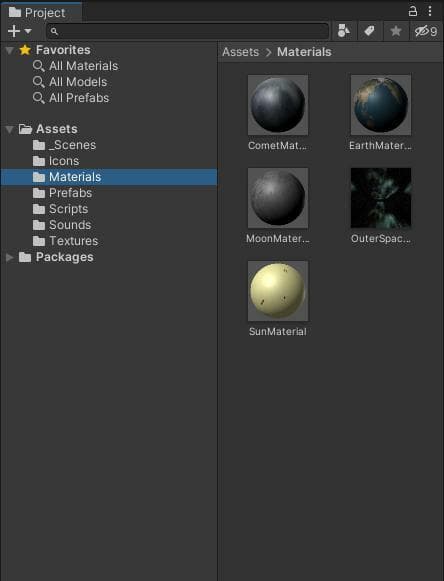Click the Scripts folder icon
The image size is (444, 581).
coord(39,209)
